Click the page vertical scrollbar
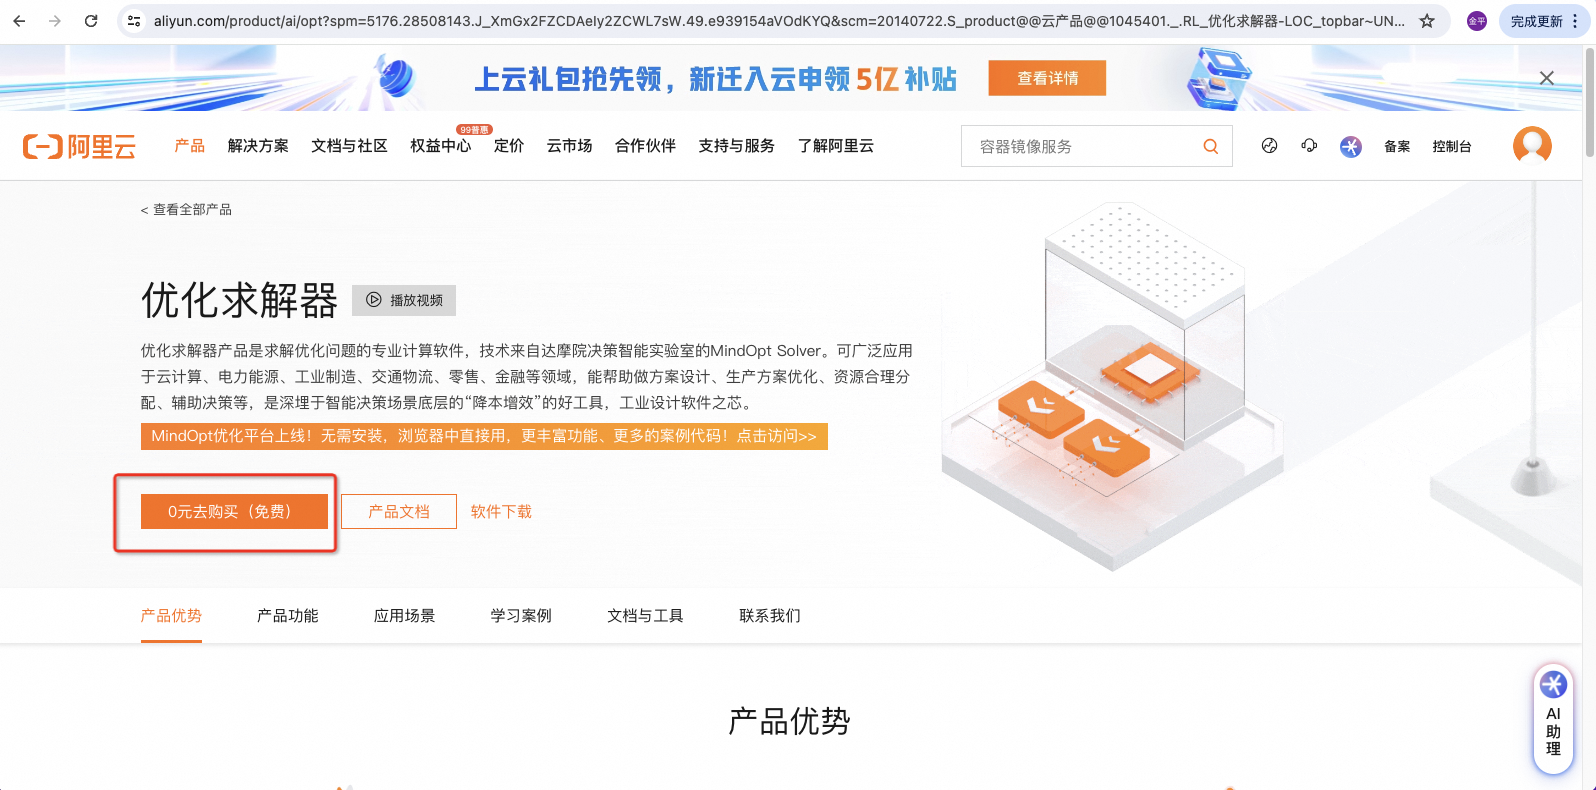Screen dimensions: 1596x790 [1589, 102]
